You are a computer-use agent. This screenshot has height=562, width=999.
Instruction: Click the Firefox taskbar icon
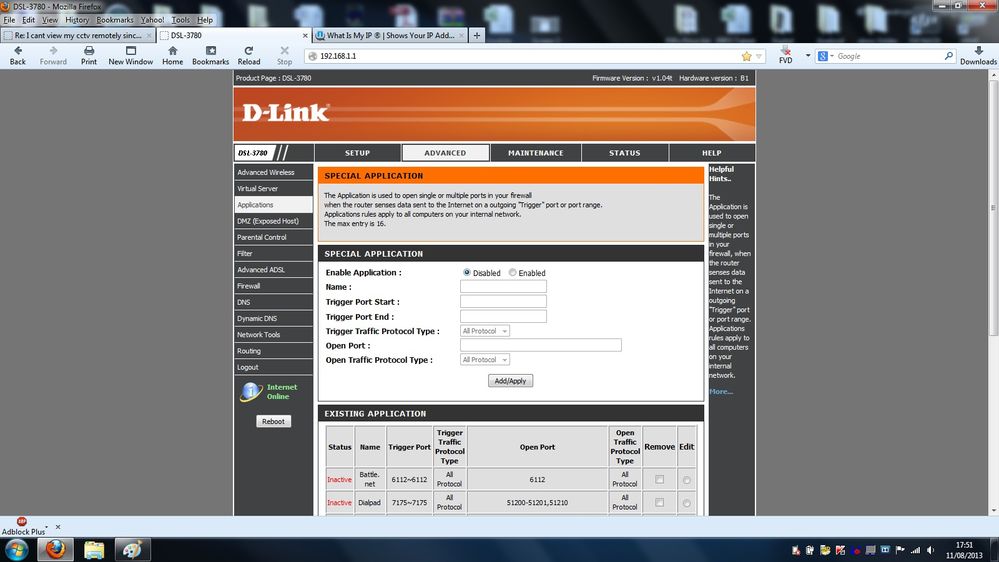(55, 549)
